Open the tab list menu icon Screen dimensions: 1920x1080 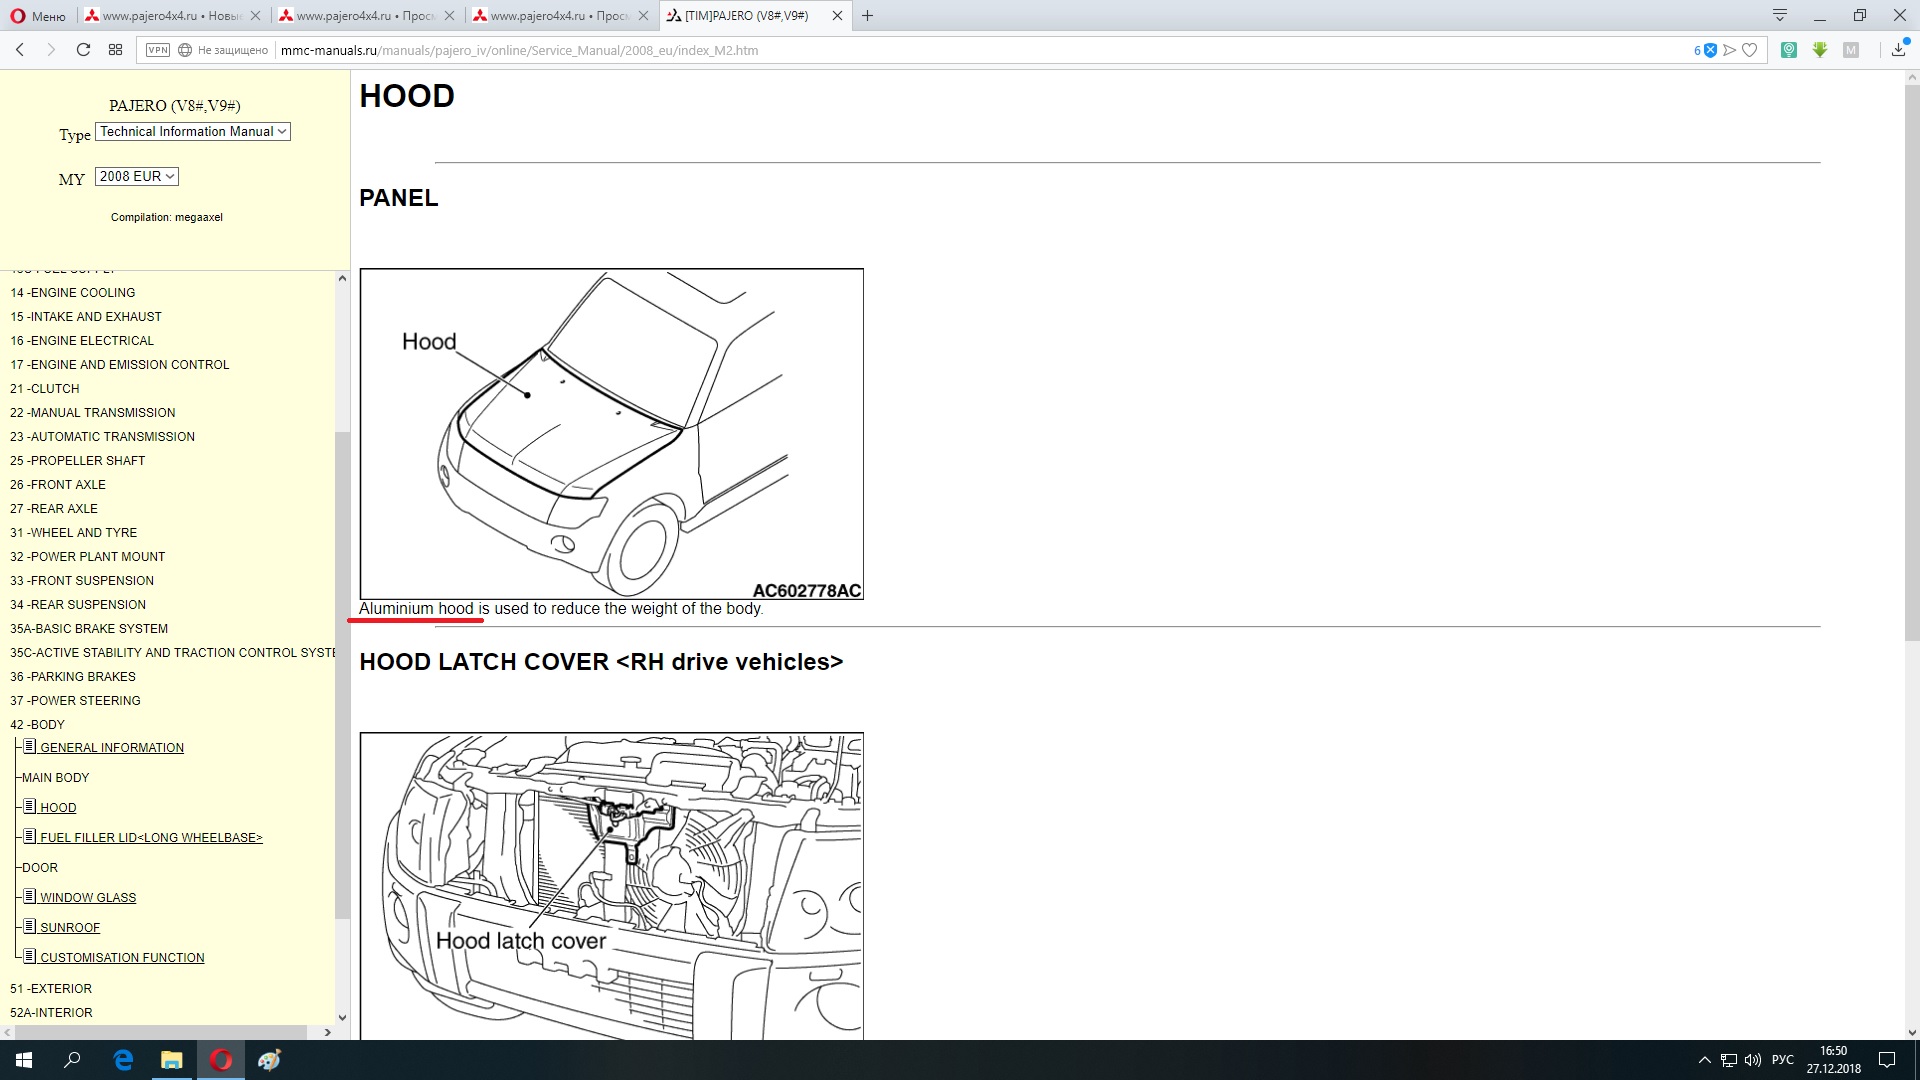1780,15
